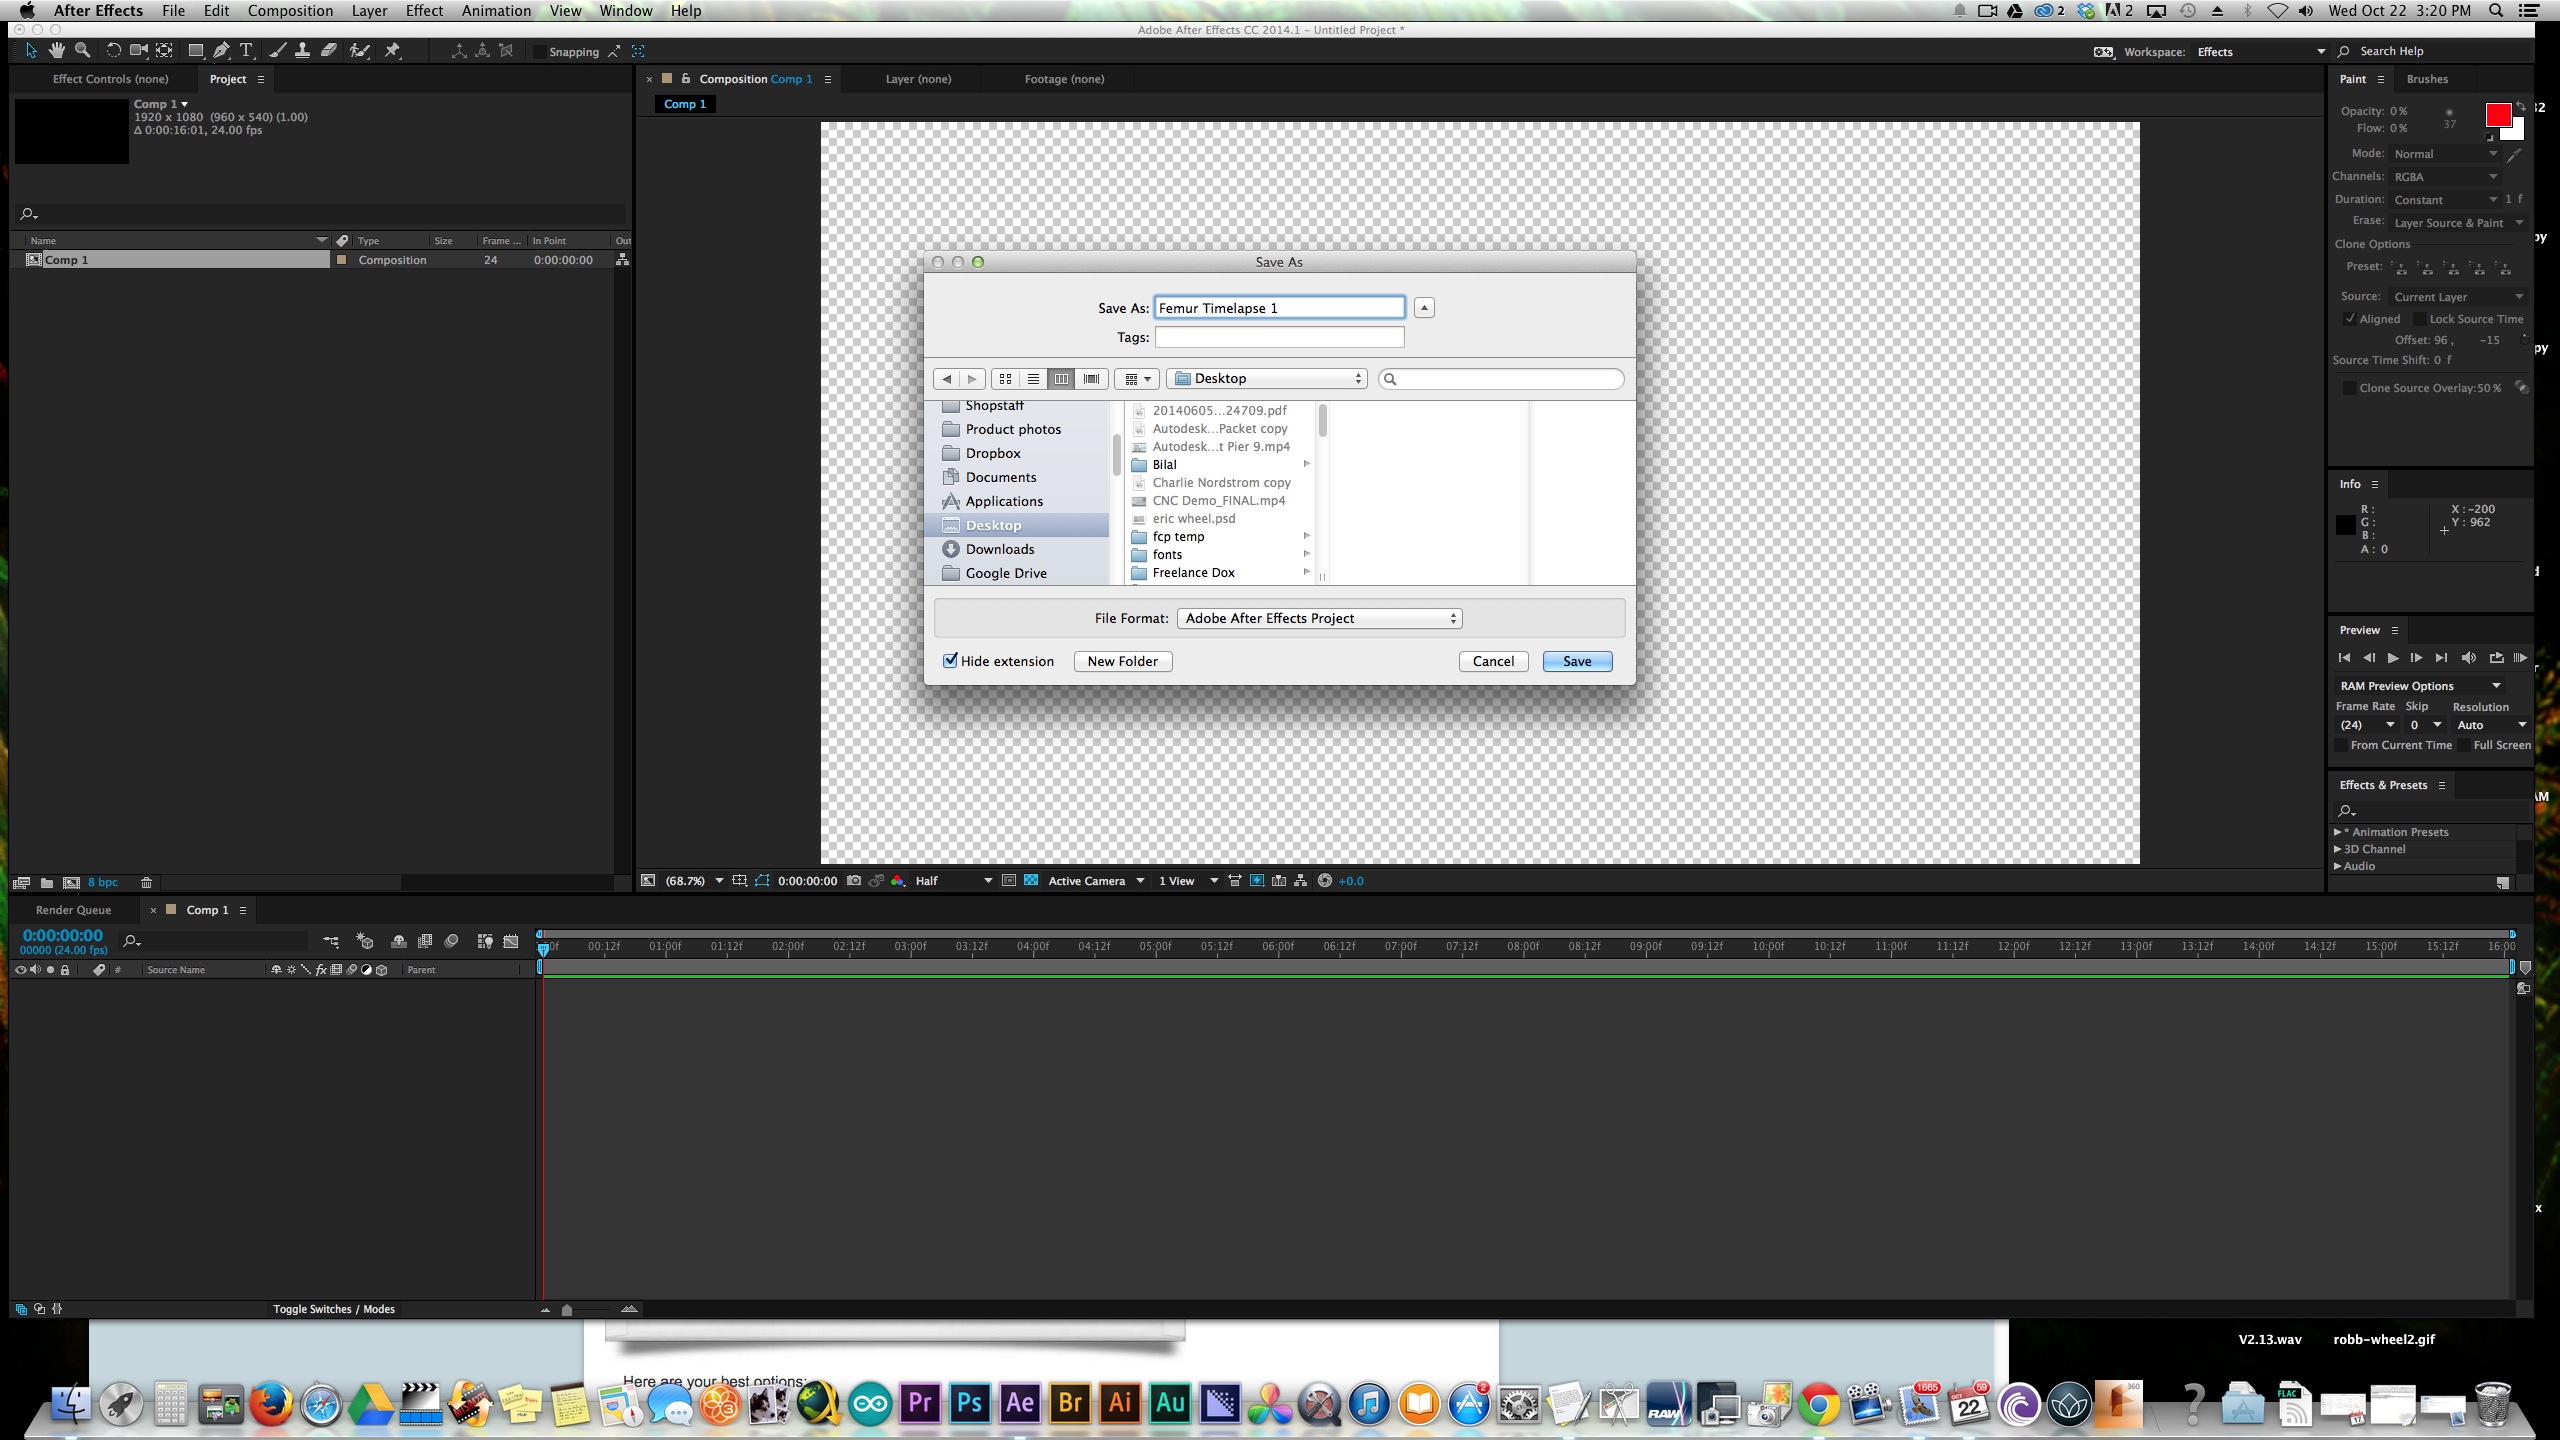Screen dimensions: 2560x1440
Task: Select the Selection arrow tool
Action: coord(31,50)
